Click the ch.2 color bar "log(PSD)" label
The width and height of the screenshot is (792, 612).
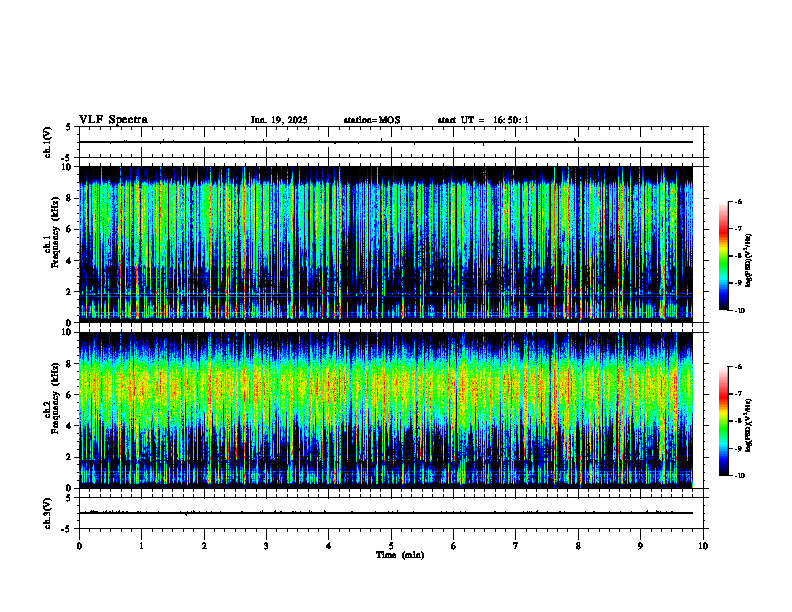click(748, 426)
